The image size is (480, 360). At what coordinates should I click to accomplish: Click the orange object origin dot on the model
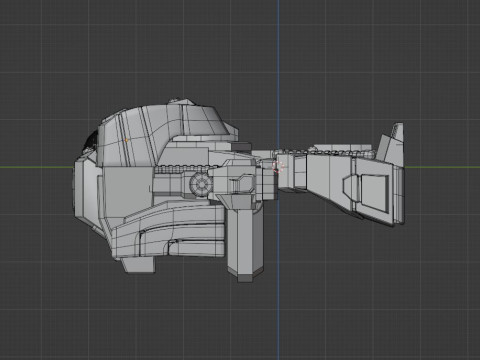126,140
